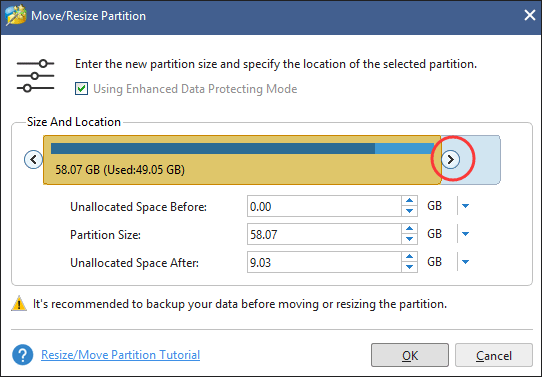This screenshot has height=377, width=542.
Task: Click the right partition handle arrow
Action: [x=450, y=160]
